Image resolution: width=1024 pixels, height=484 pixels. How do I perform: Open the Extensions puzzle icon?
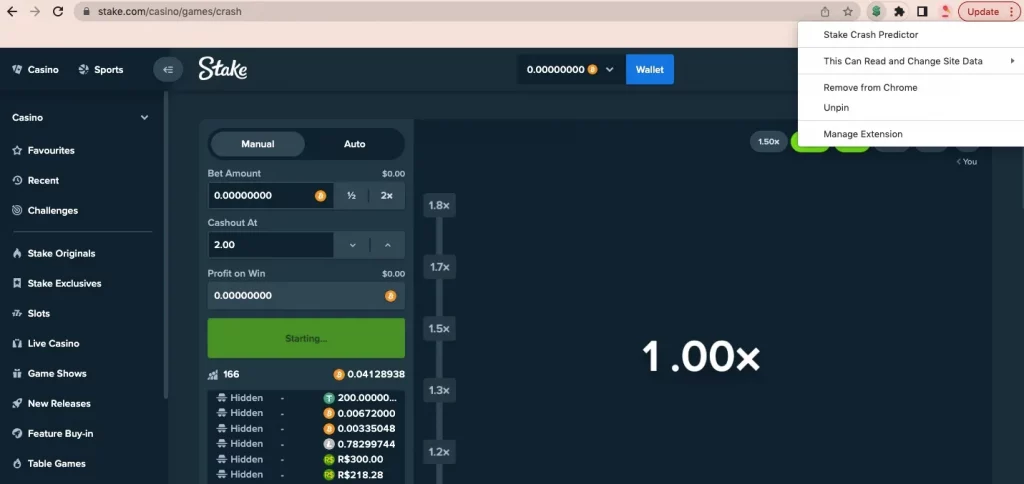899,12
